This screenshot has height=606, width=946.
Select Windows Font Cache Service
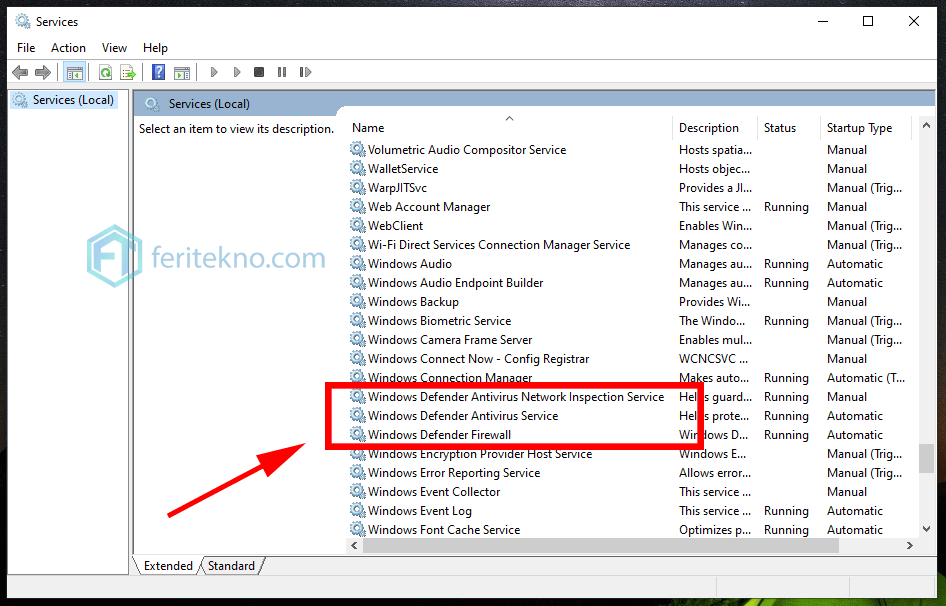(x=444, y=530)
